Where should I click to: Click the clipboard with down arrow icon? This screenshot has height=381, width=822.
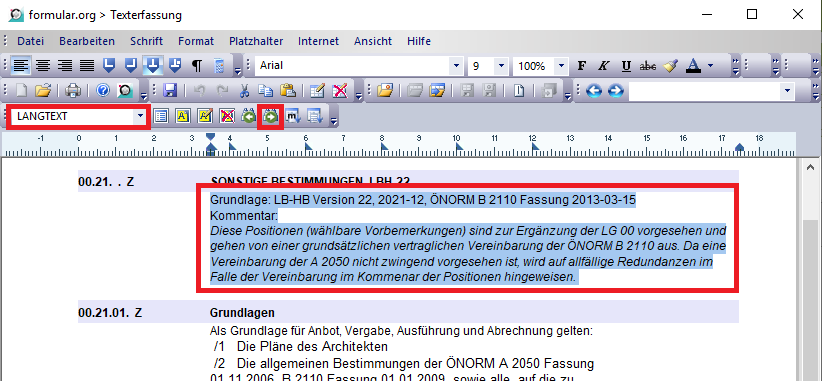pyautogui.click(x=315, y=116)
